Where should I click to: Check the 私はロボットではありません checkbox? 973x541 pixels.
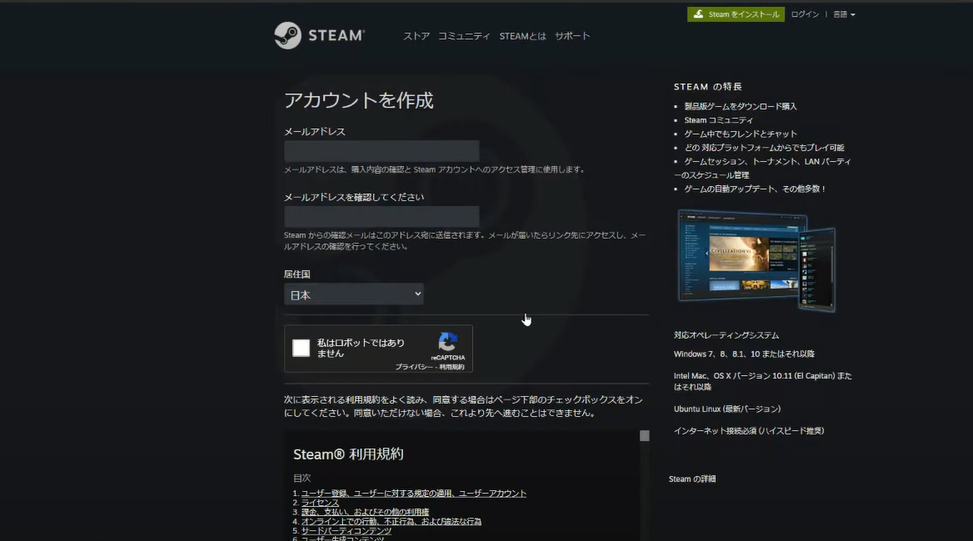[x=301, y=348]
